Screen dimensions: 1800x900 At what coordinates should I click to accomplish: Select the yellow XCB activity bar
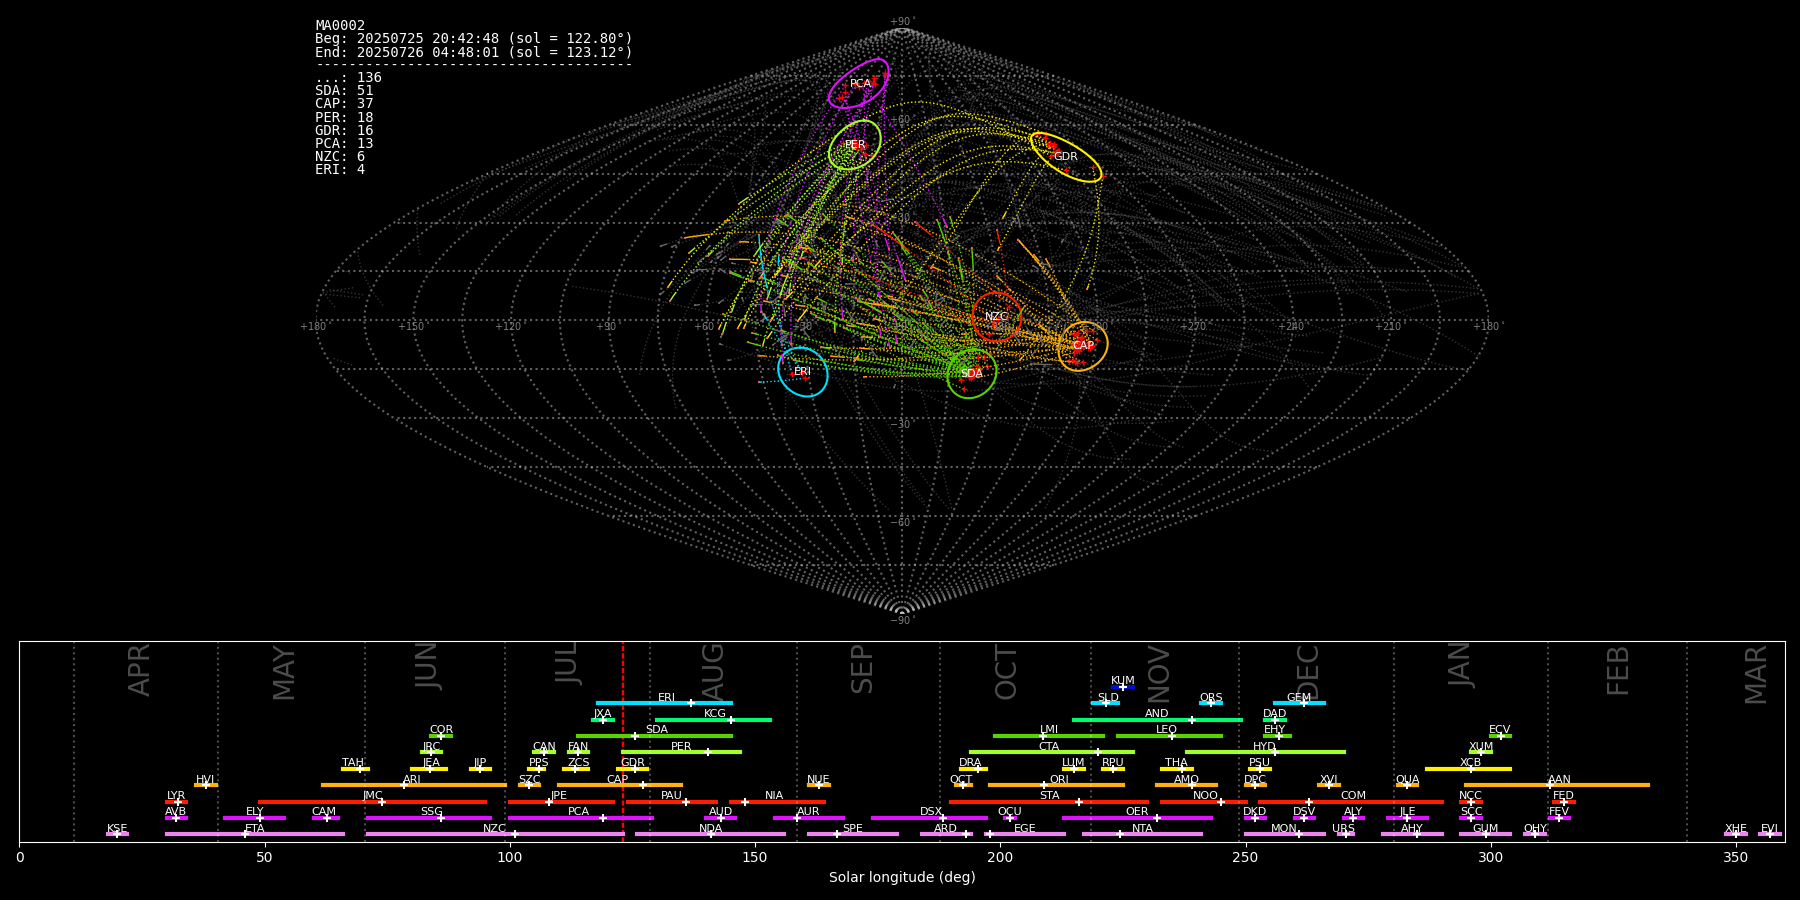[1468, 769]
